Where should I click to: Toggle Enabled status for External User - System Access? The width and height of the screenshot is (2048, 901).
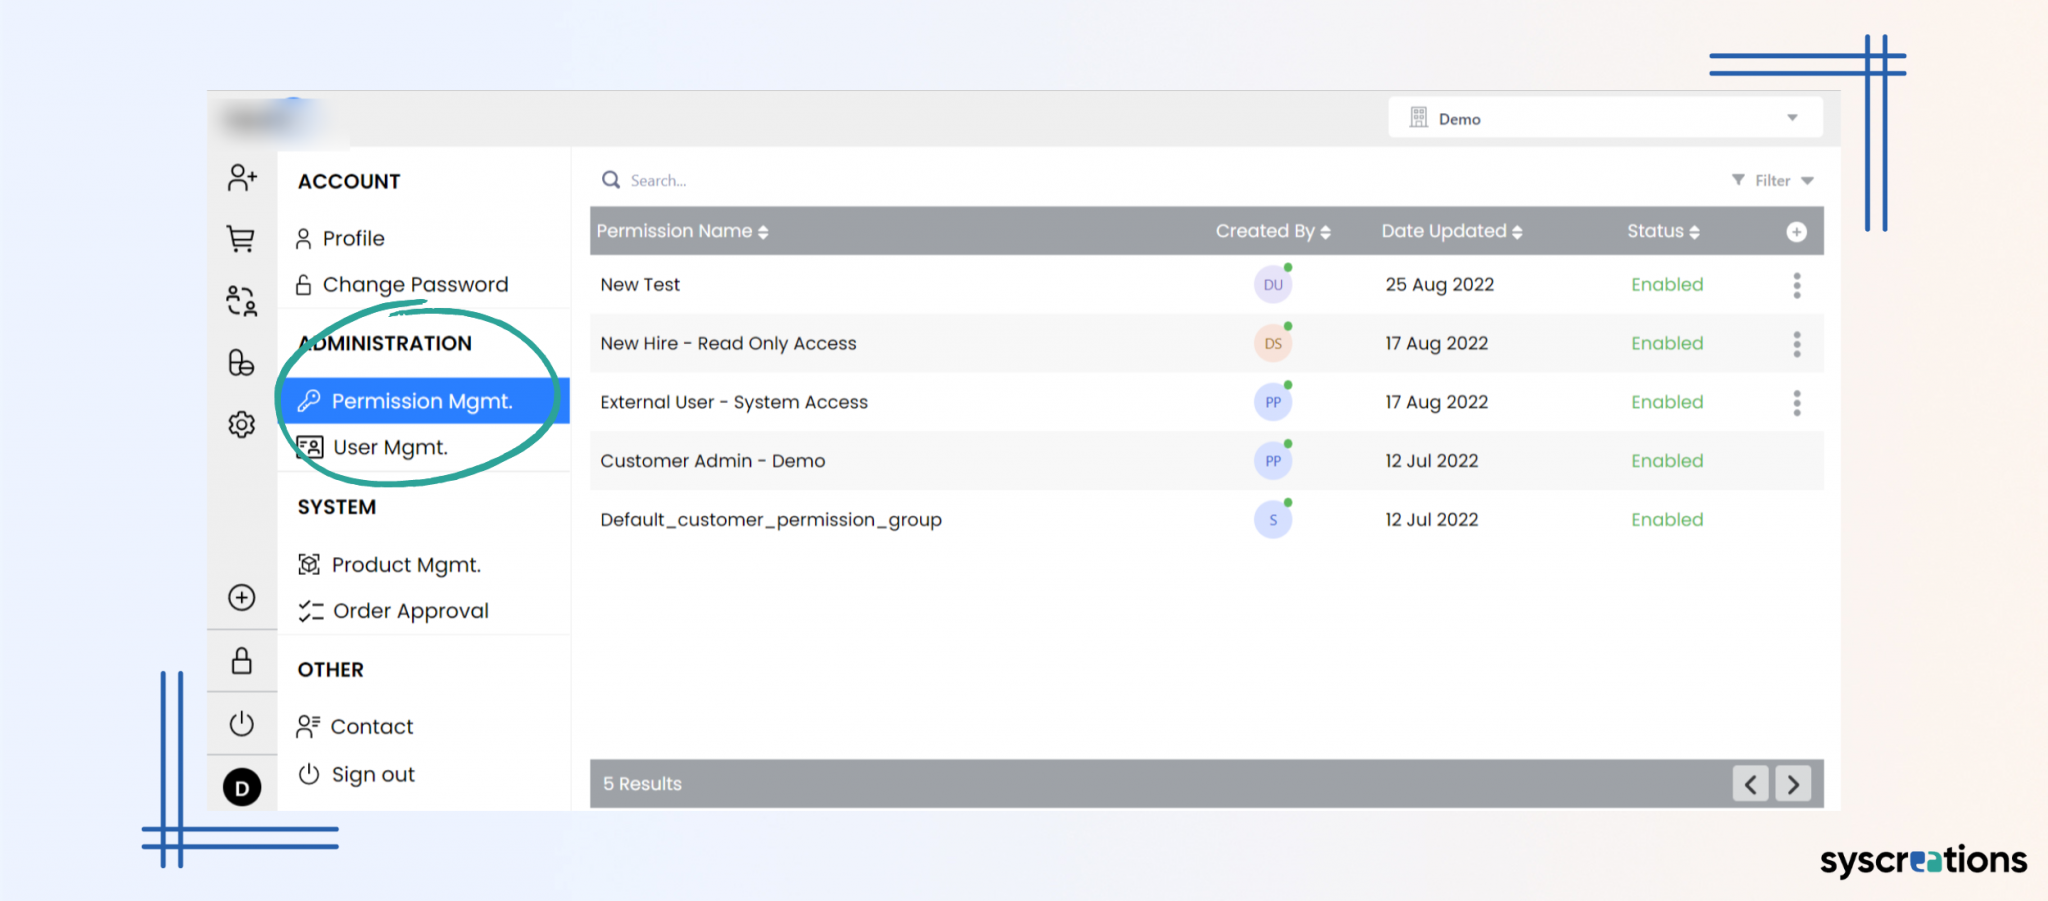click(x=1666, y=402)
